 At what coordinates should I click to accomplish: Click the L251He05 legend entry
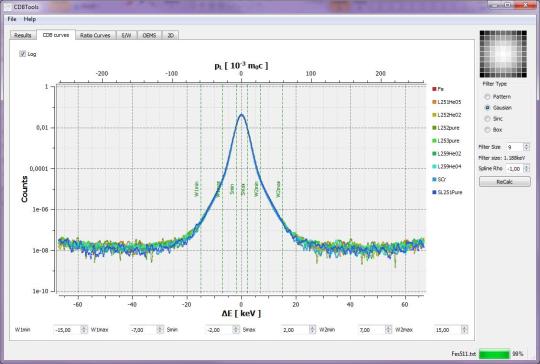(x=447, y=102)
